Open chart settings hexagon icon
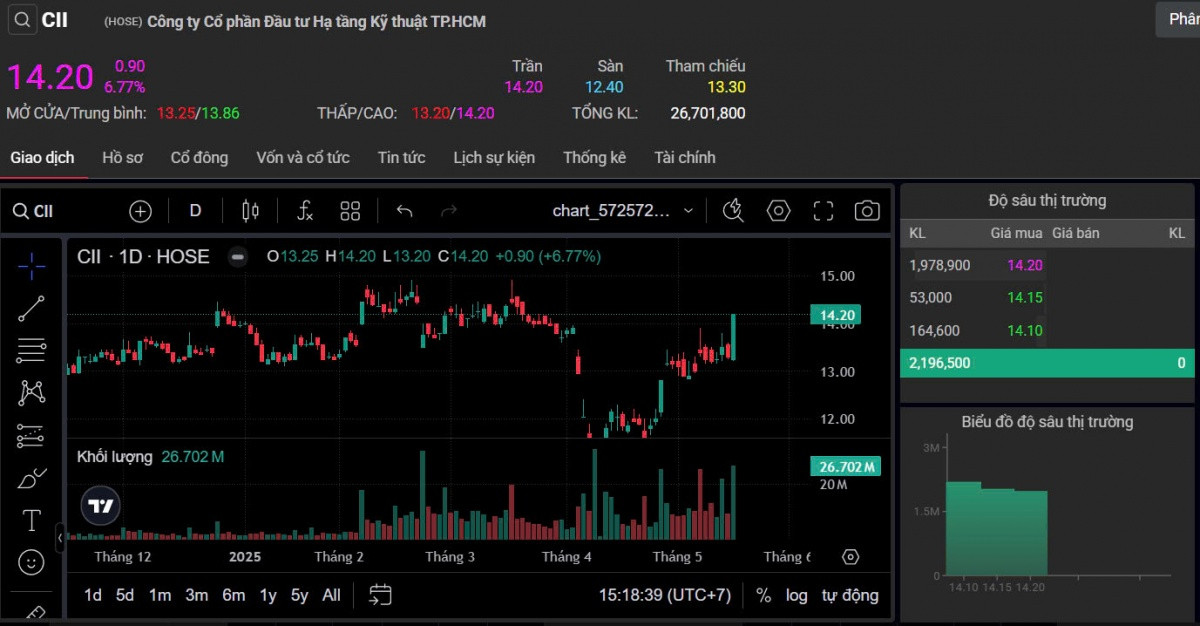The width and height of the screenshot is (1200, 626). click(x=778, y=211)
